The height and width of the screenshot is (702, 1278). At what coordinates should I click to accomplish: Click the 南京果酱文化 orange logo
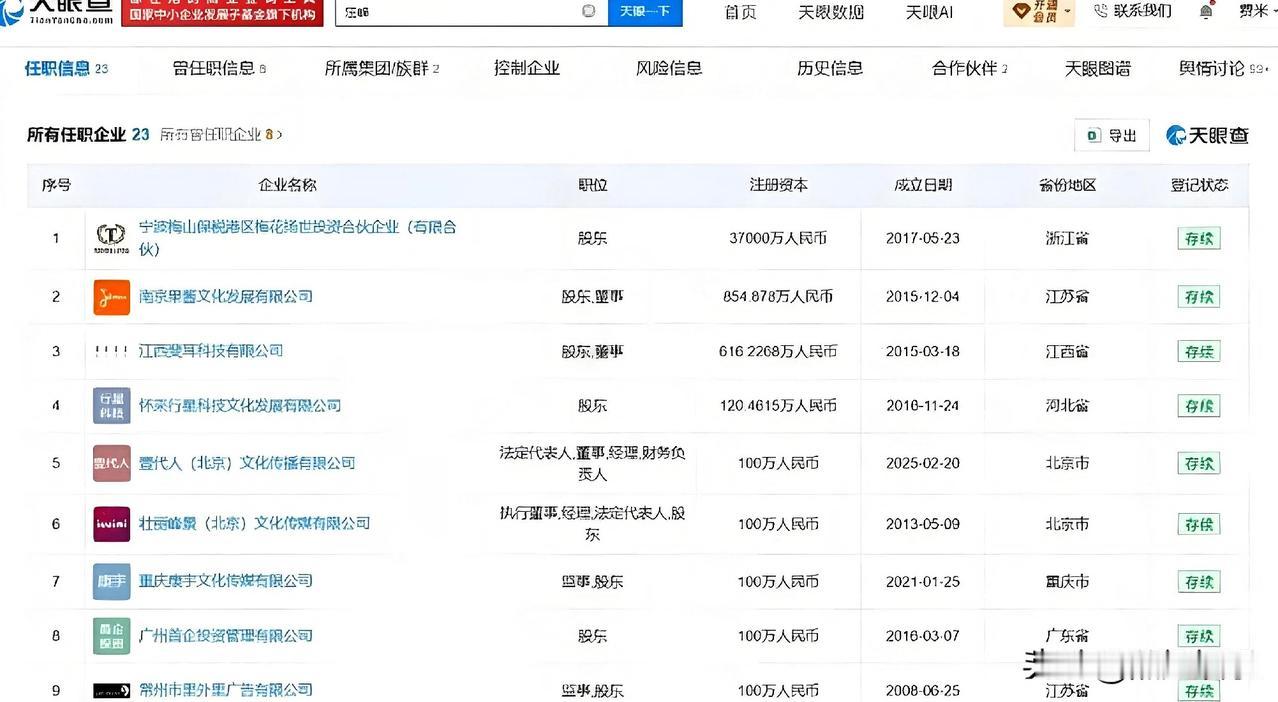[111, 297]
